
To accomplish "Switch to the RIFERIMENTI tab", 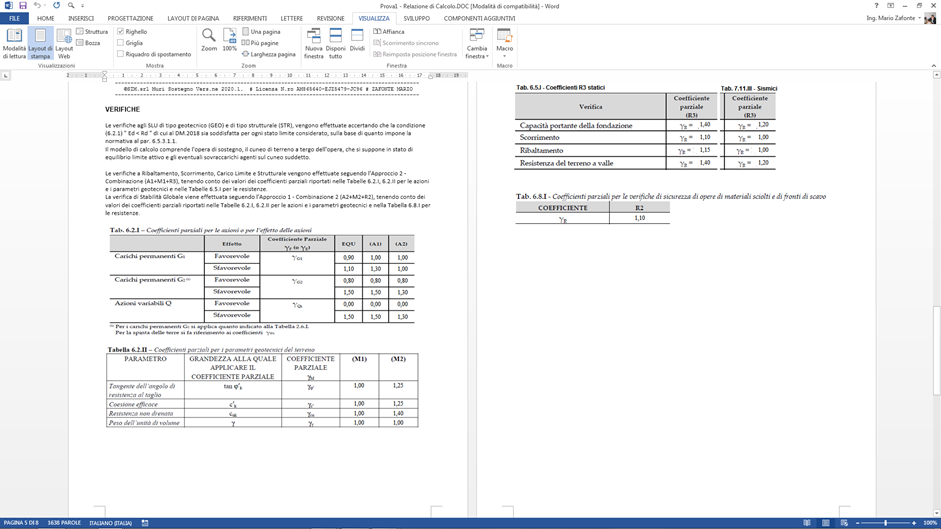I will tap(250, 19).
